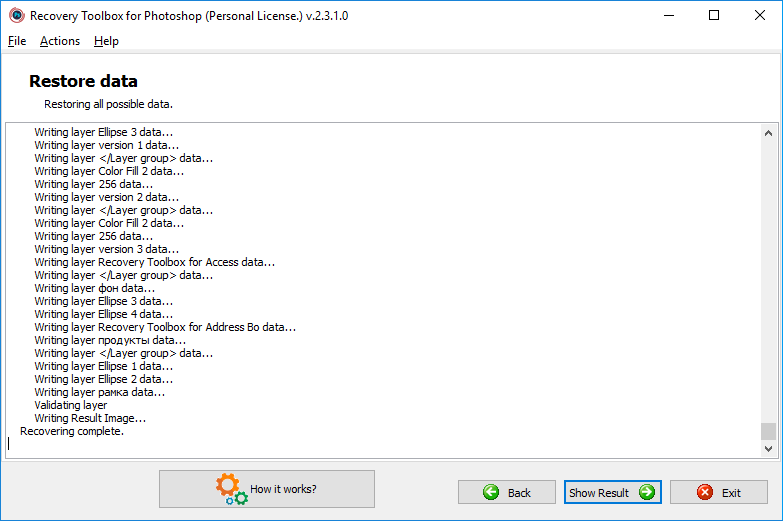This screenshot has height=521, width=783.
Task: Click the log scrollbar down arrow
Action: tap(768, 449)
